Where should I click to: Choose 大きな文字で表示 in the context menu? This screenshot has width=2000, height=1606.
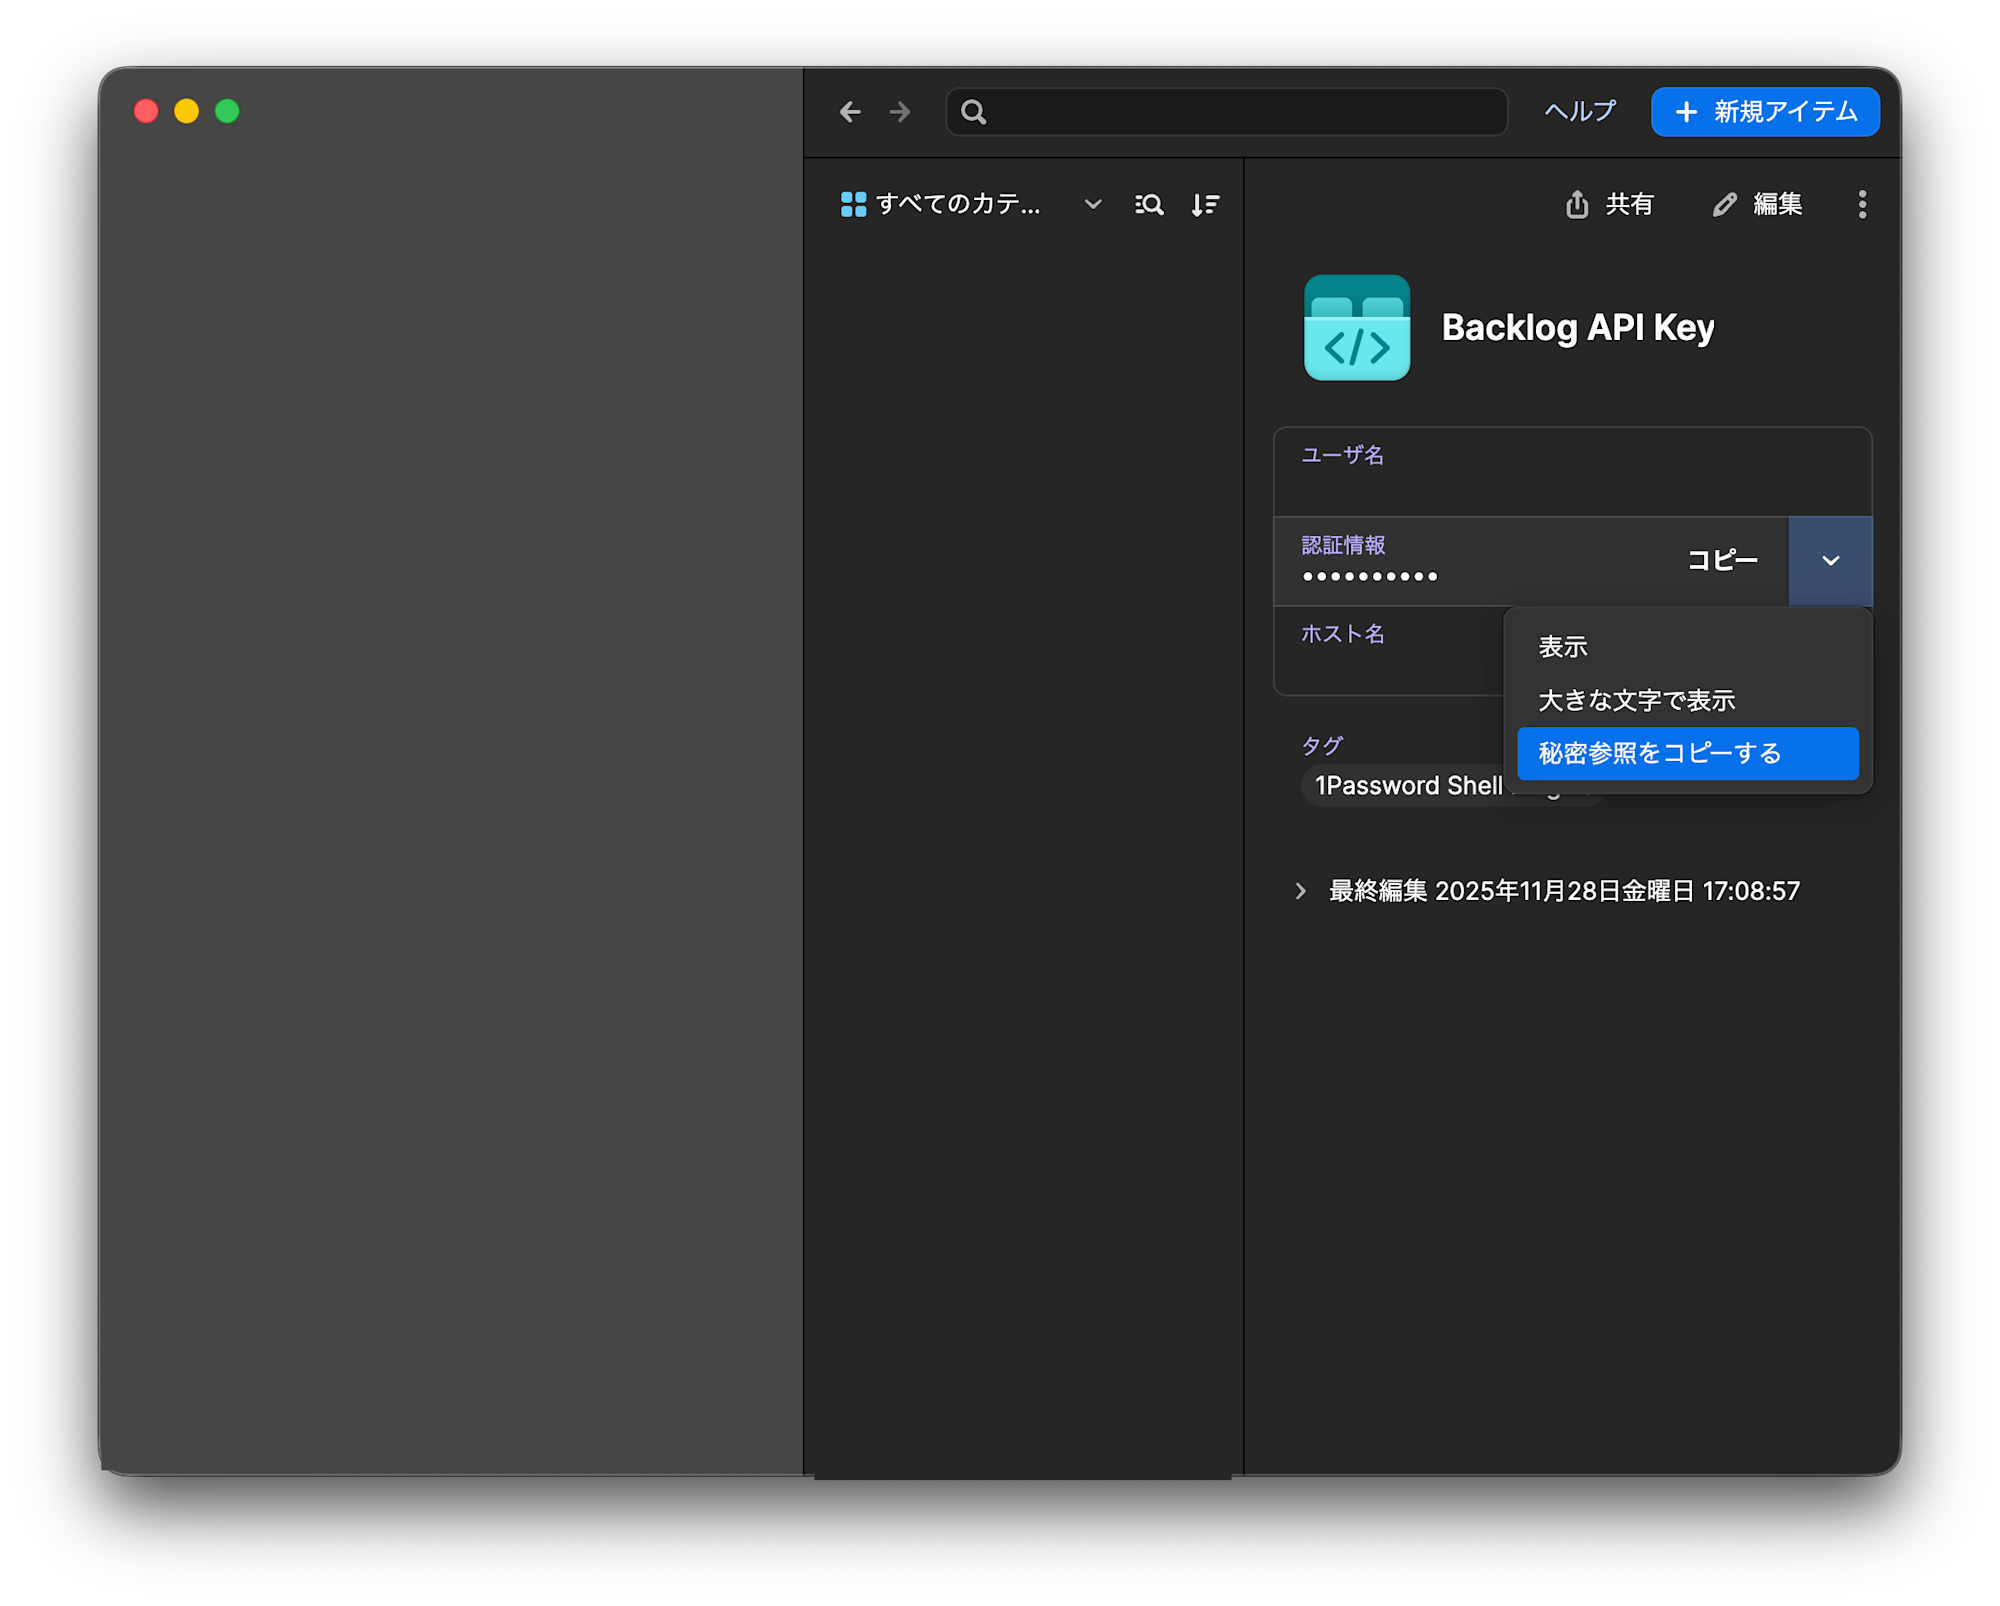(1636, 700)
